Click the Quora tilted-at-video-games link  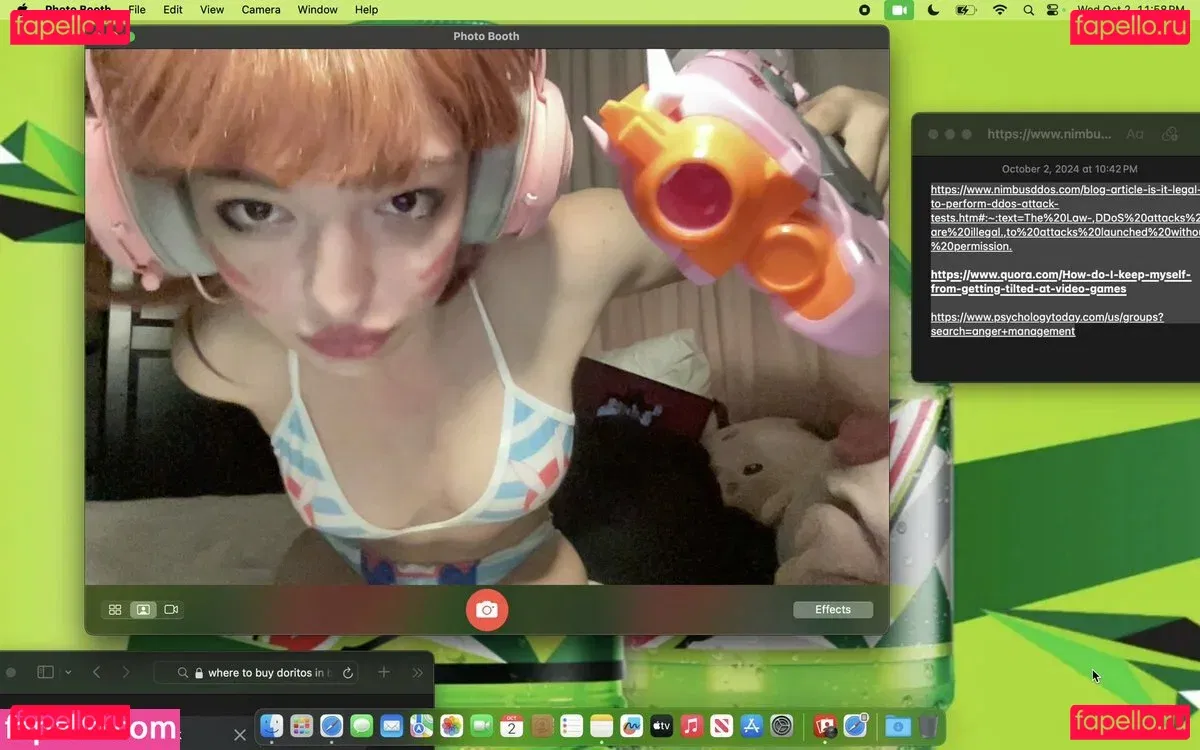(1060, 281)
